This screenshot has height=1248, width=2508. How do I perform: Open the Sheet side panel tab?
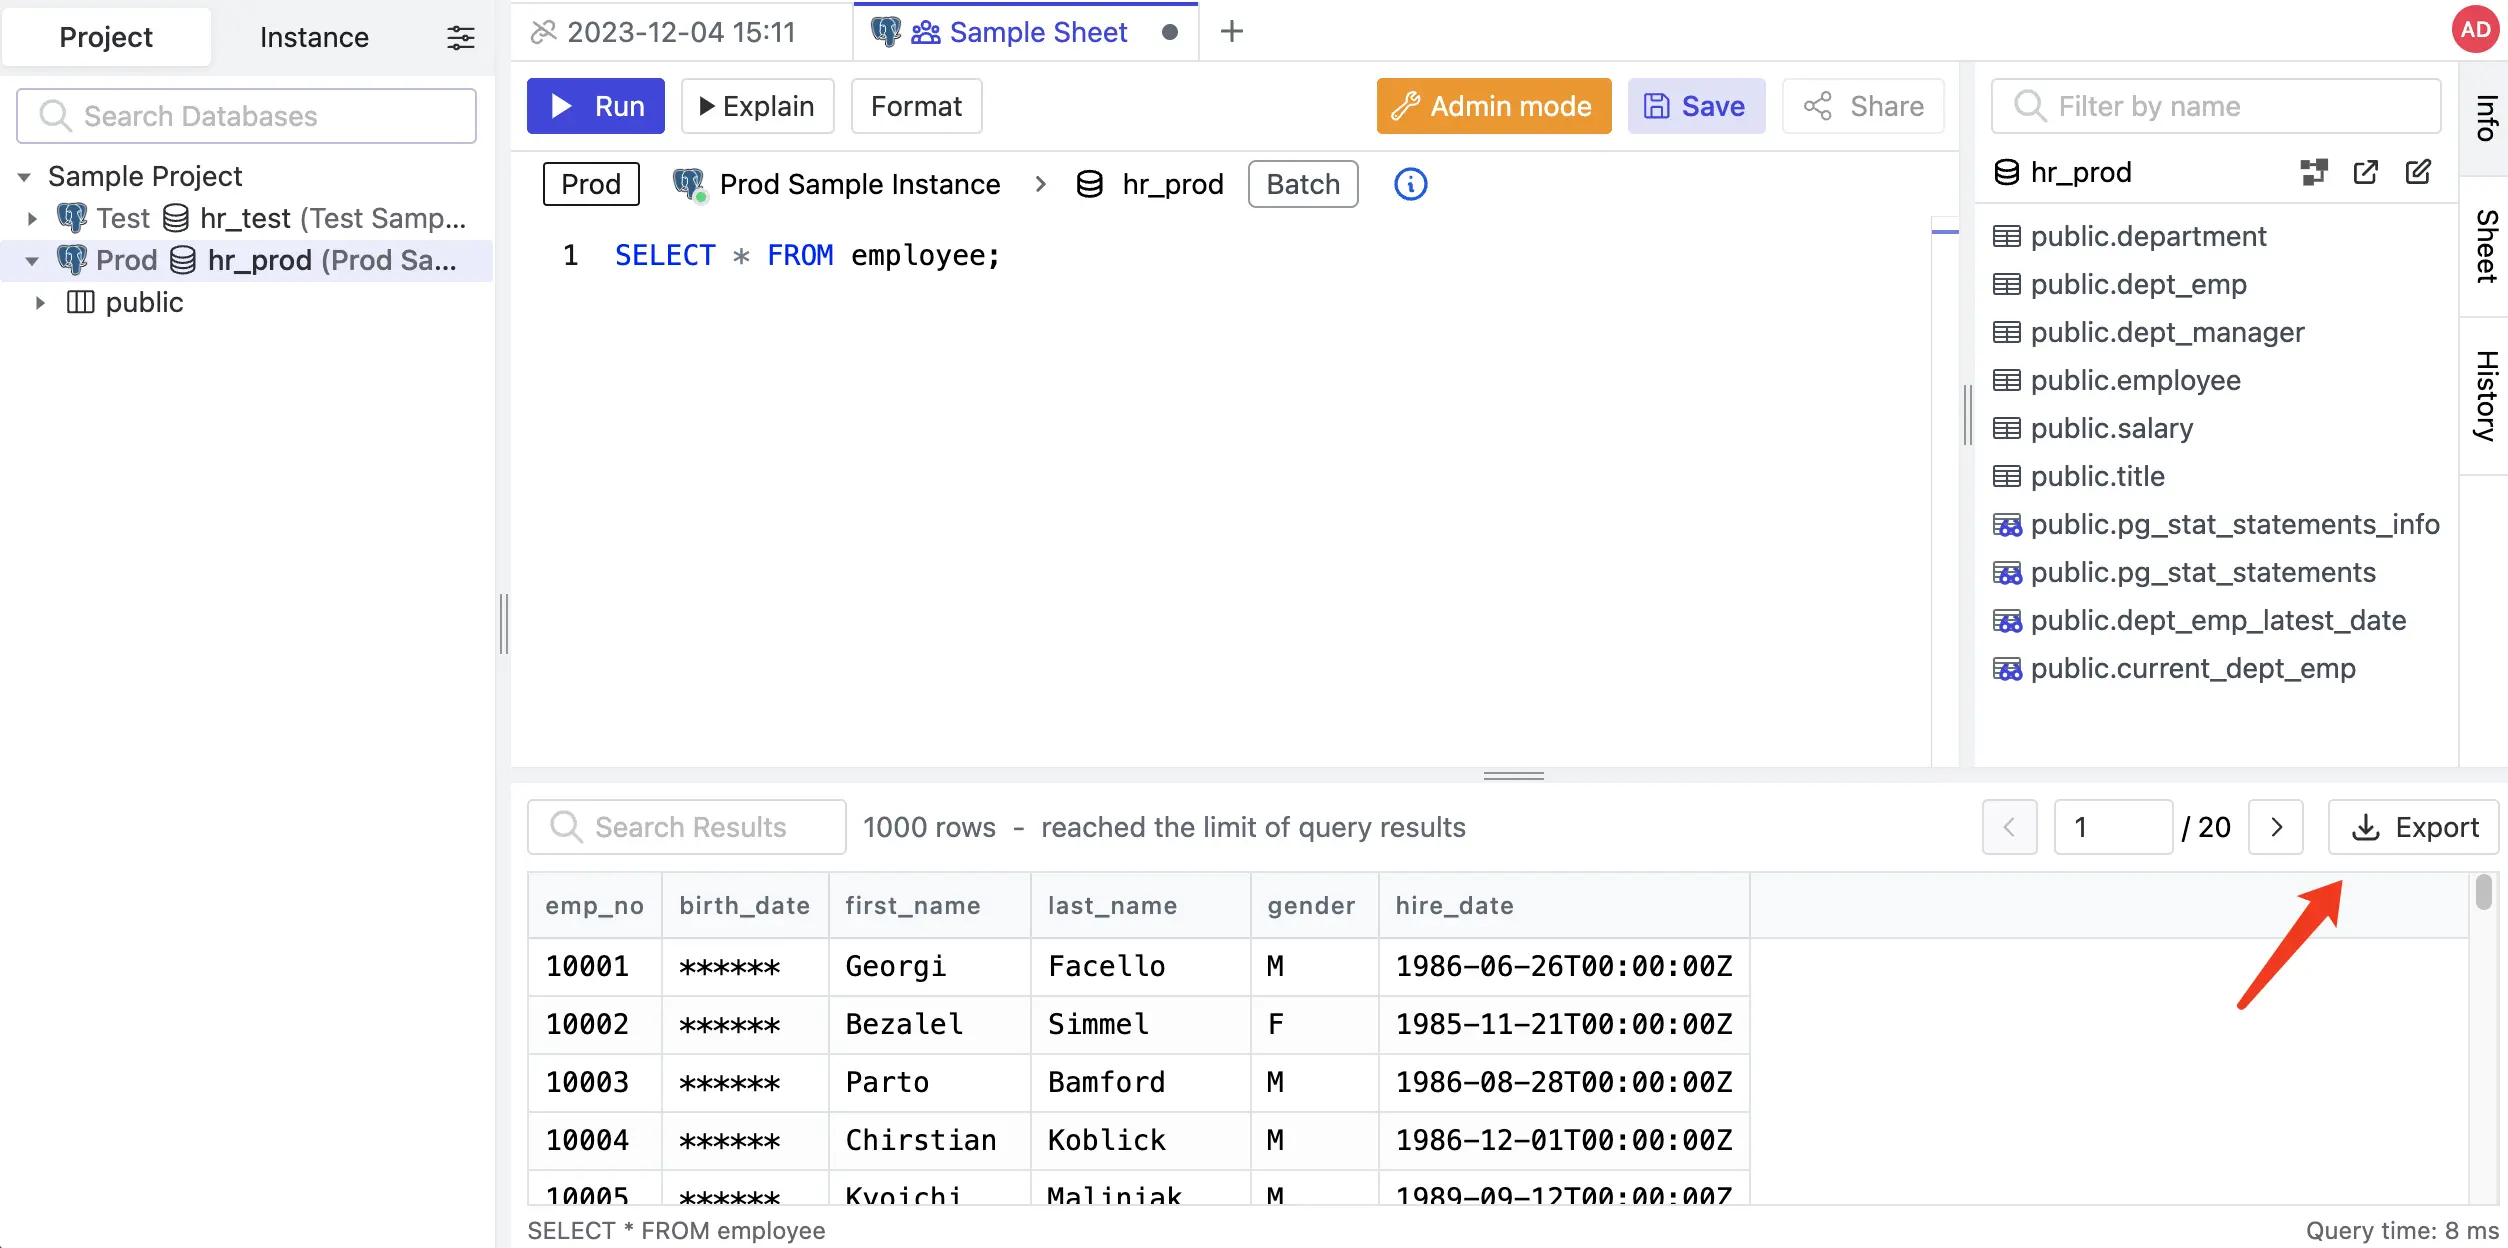coord(2484,246)
